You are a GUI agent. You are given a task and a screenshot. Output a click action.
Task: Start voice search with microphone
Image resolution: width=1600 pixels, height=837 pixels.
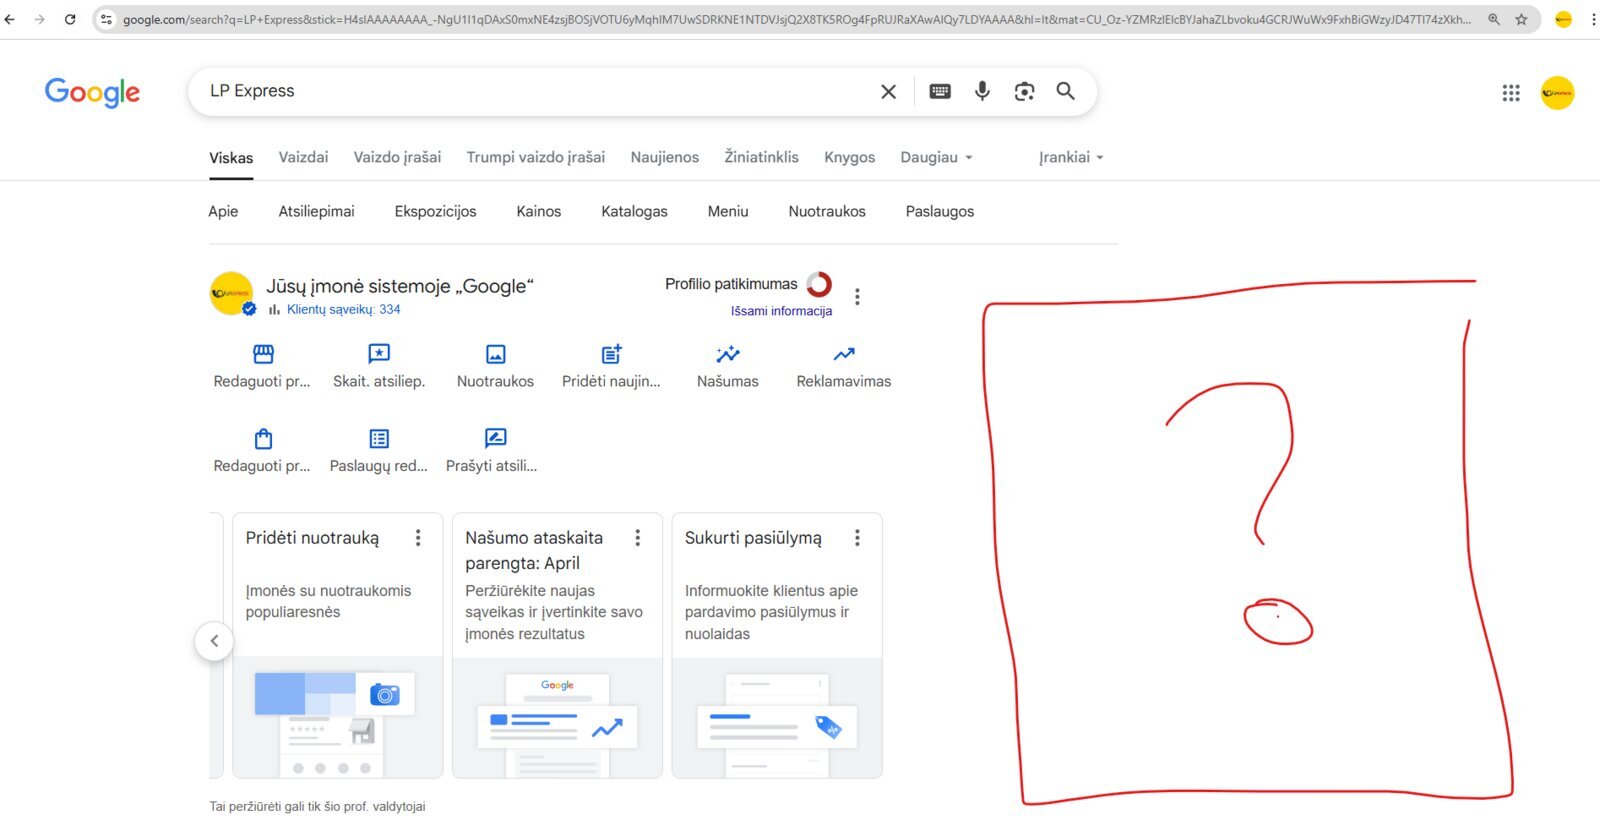pyautogui.click(x=982, y=91)
